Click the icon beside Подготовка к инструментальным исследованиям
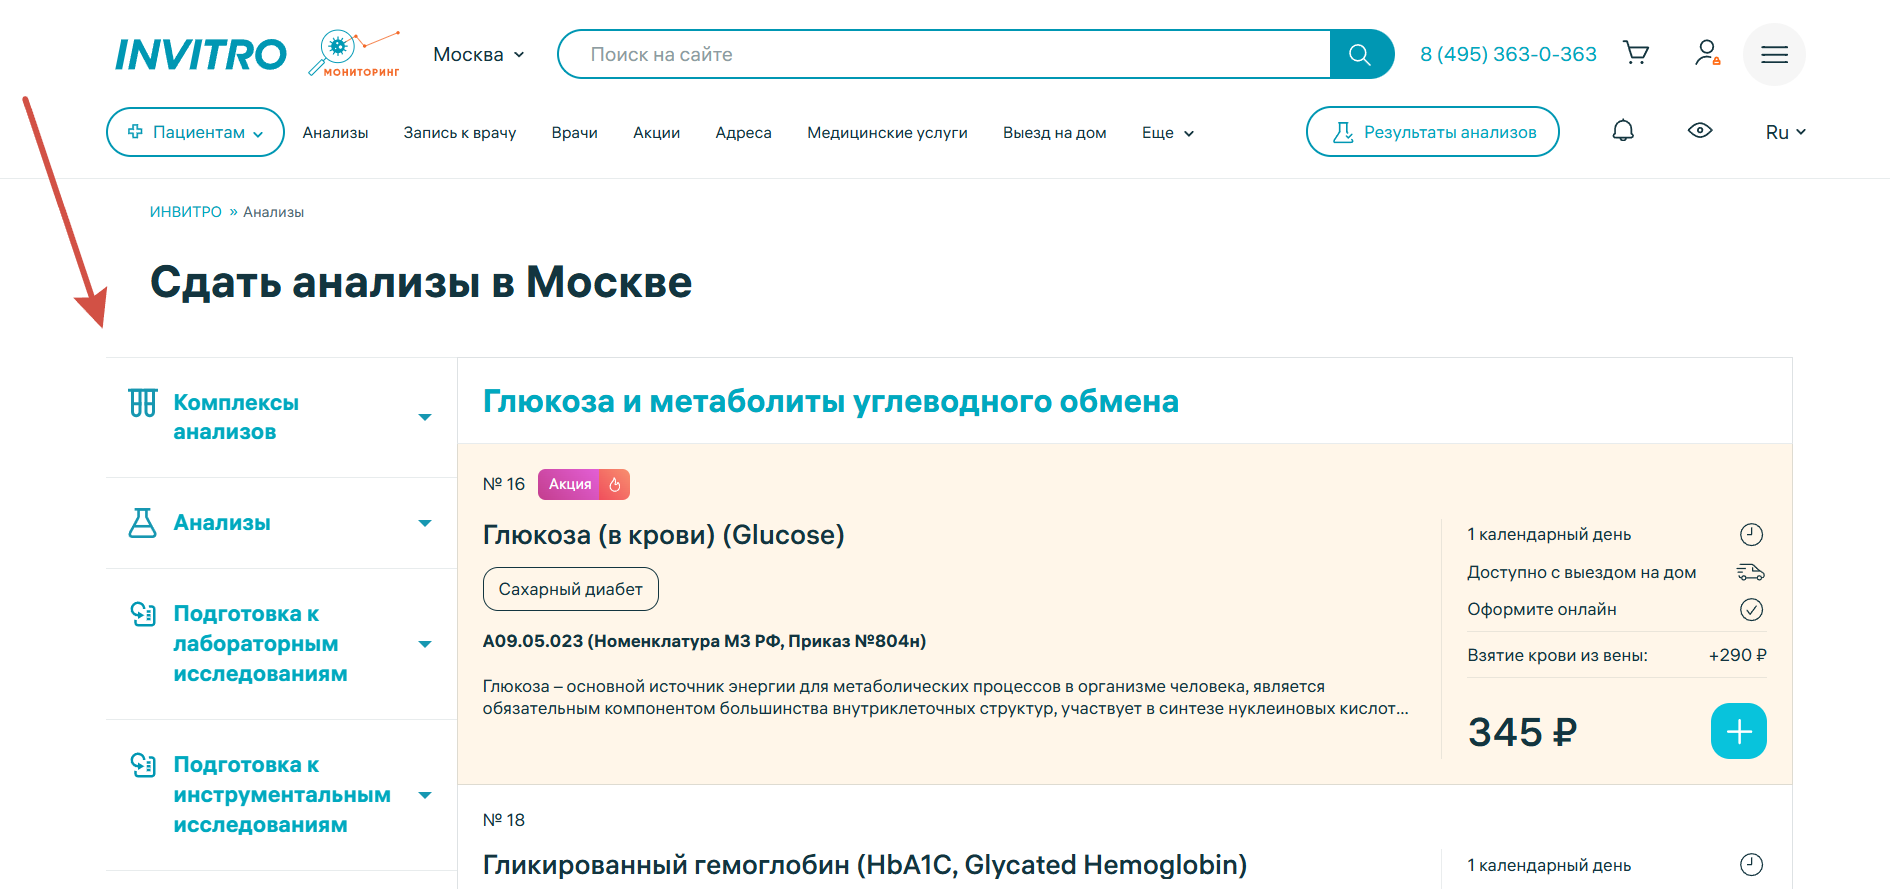This screenshot has height=889, width=1890. 143,765
